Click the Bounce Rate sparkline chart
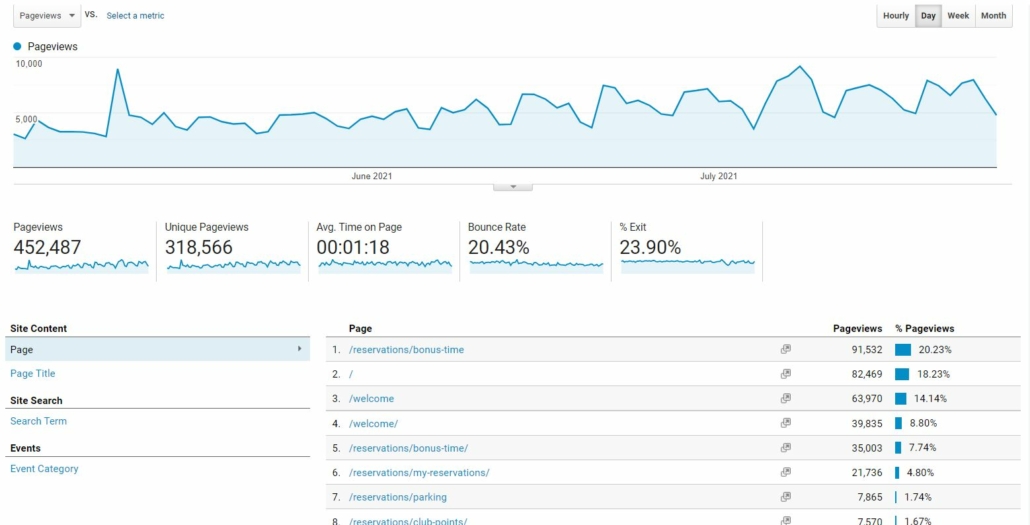 coord(536,264)
